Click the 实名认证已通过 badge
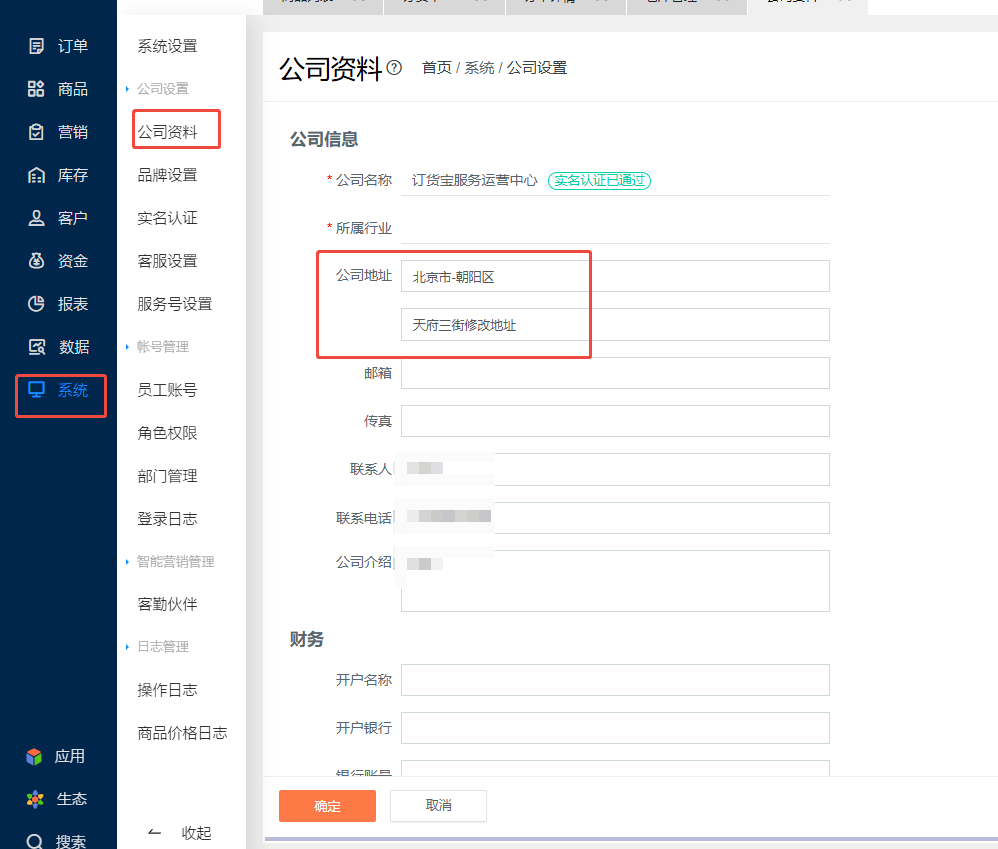 point(599,180)
